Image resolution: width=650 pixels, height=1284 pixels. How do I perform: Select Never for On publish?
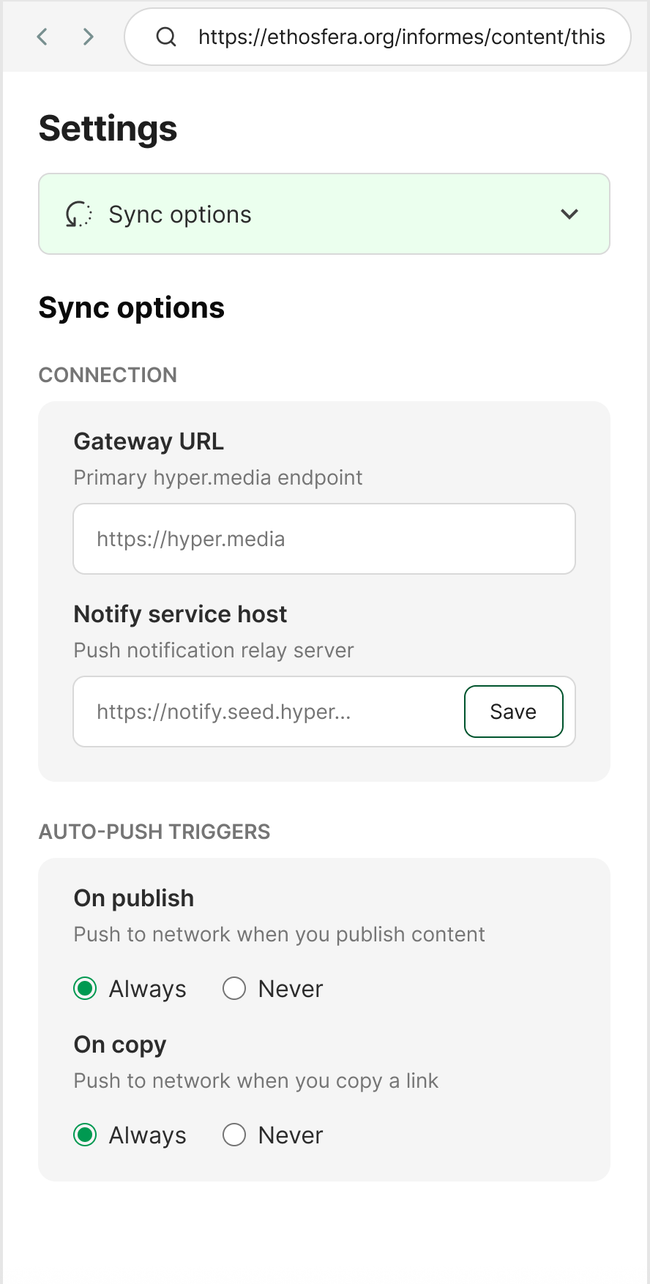(234, 989)
